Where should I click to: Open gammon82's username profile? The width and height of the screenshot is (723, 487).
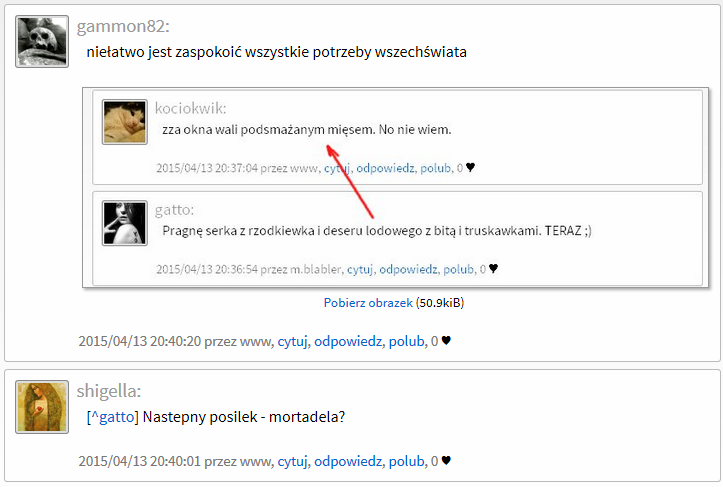123,26
